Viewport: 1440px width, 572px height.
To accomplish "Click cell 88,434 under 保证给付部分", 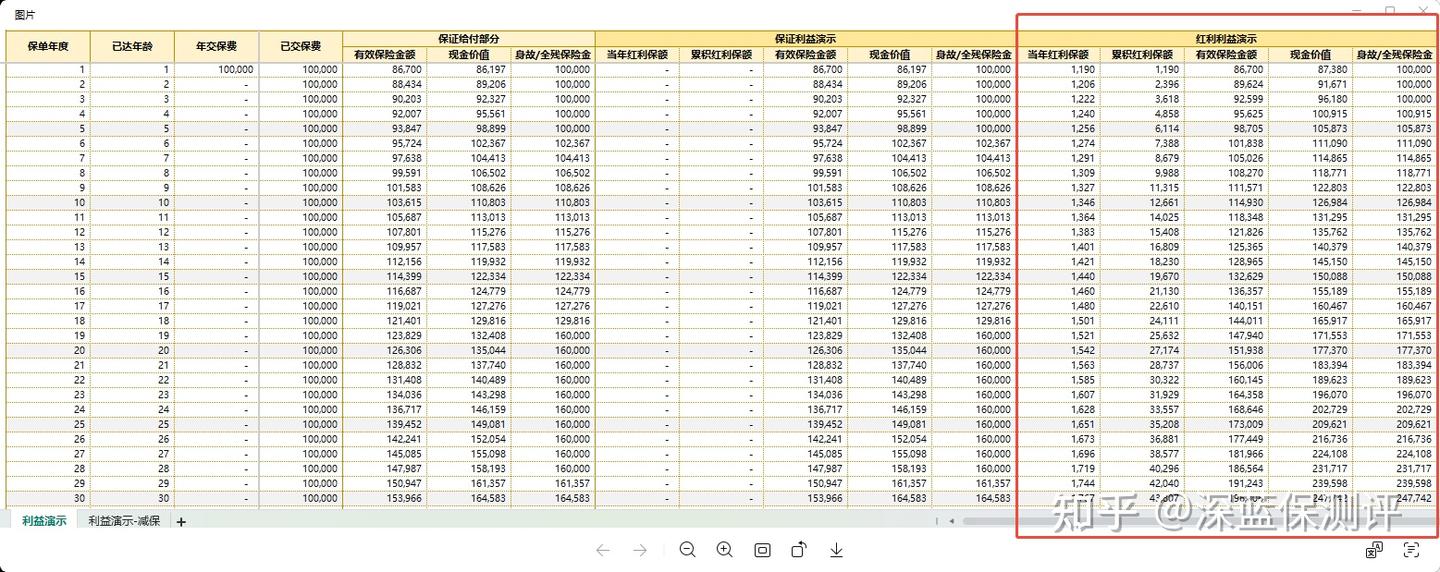I will [x=384, y=85].
